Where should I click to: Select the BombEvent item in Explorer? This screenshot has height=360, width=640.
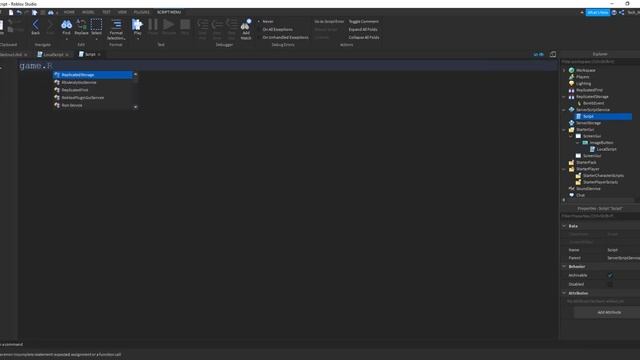pyautogui.click(x=593, y=103)
